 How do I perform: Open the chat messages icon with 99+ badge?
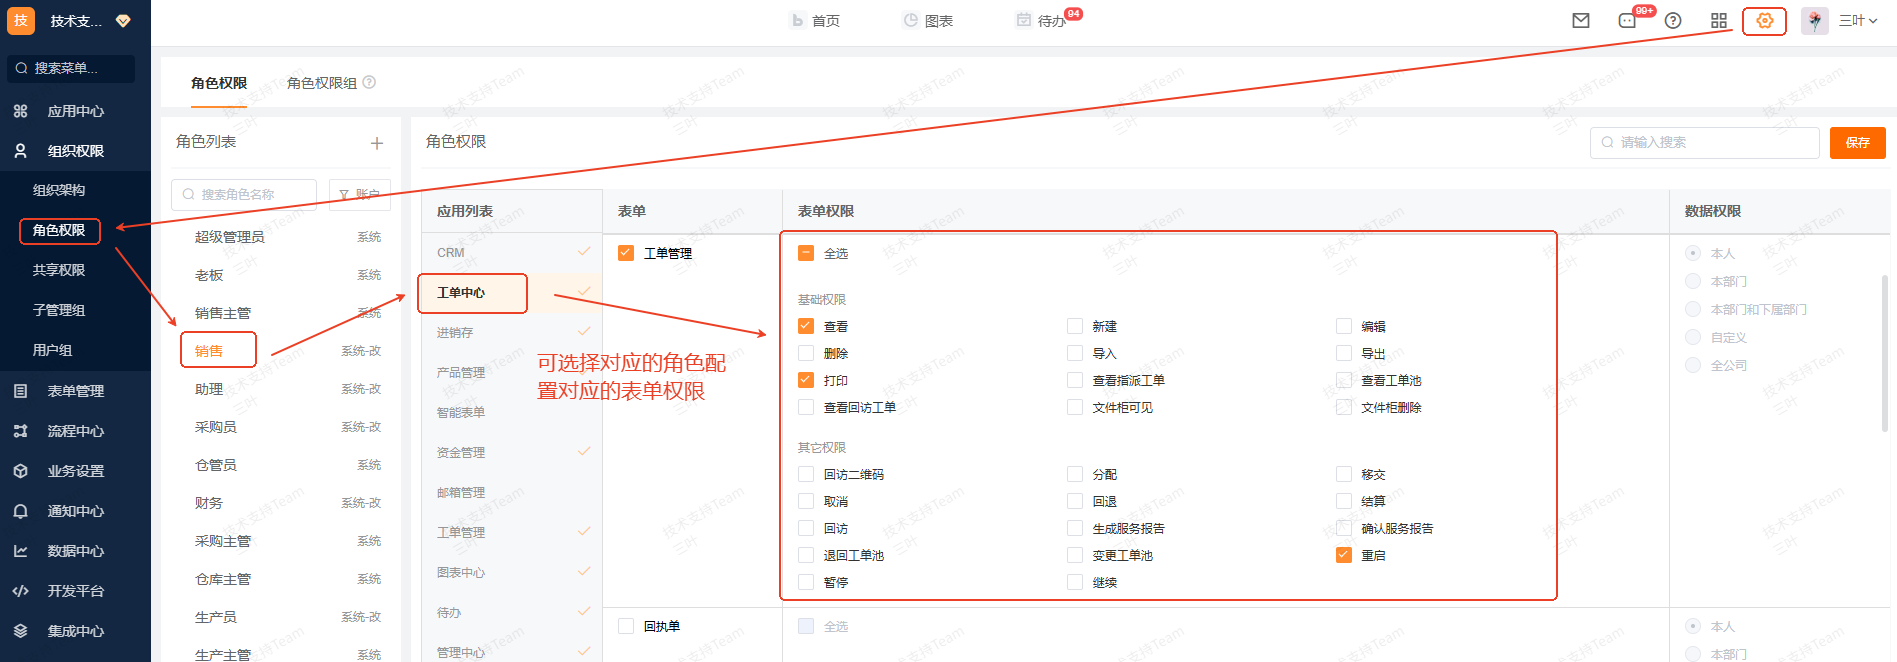pyautogui.click(x=1627, y=21)
